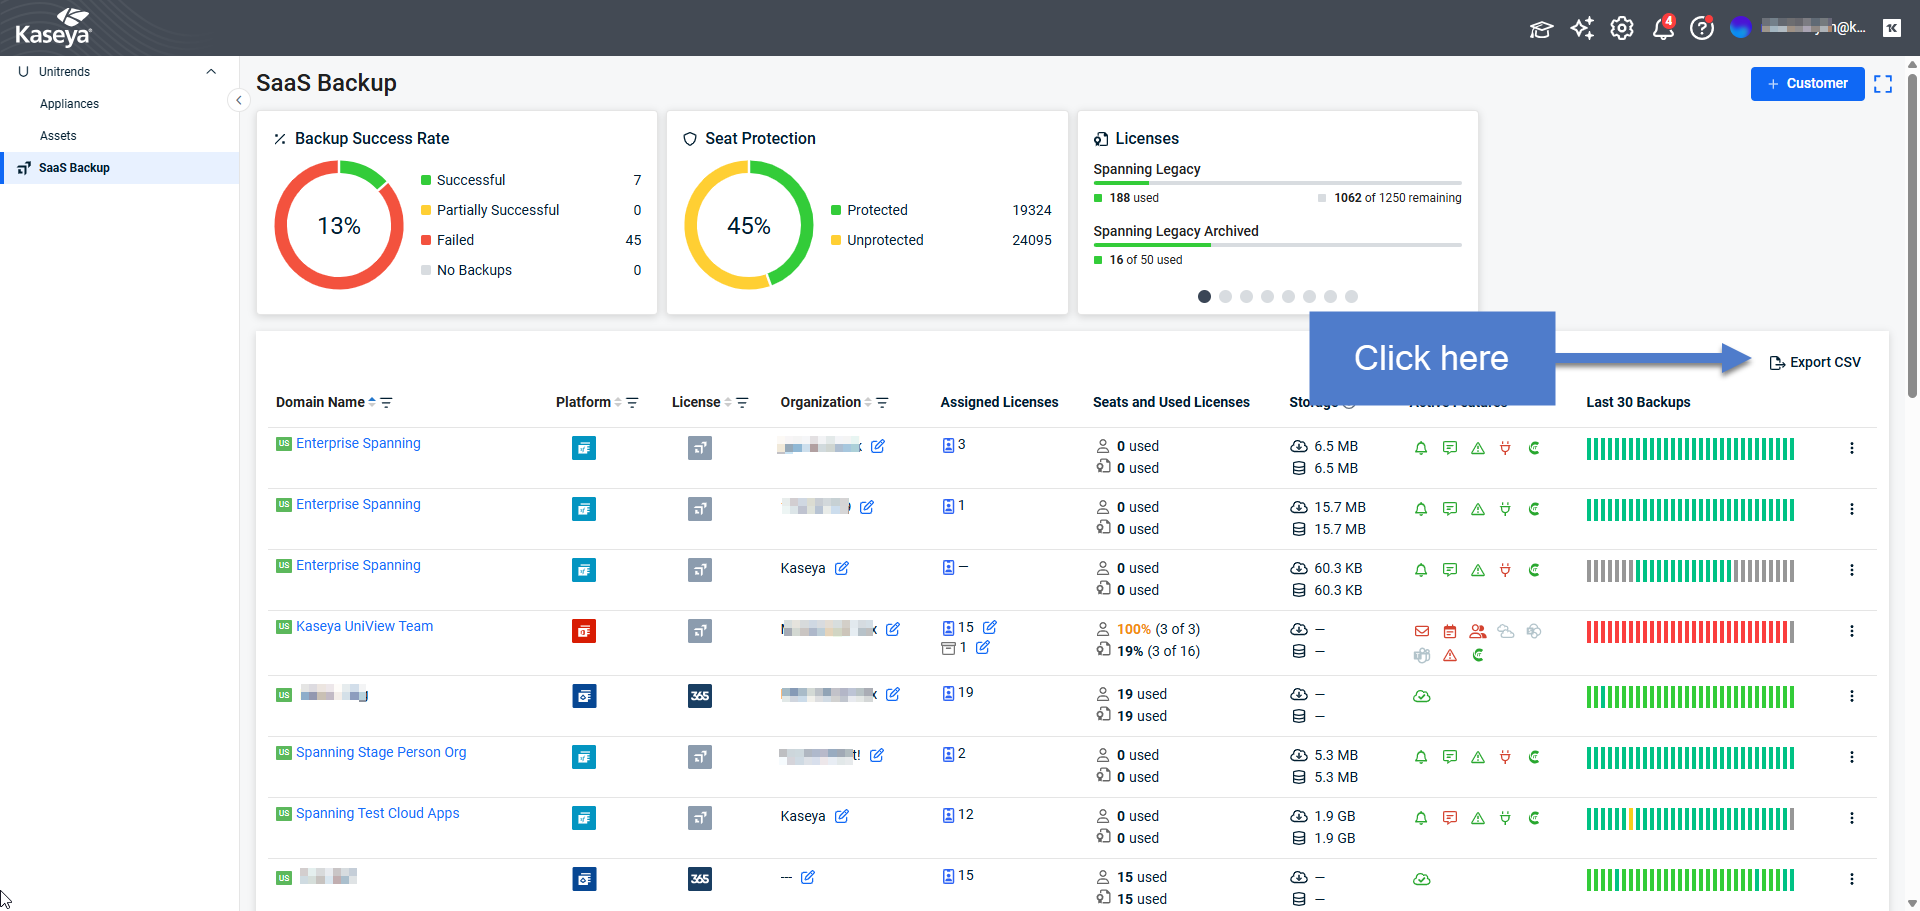Image resolution: width=1920 pixels, height=911 pixels.
Task: Open the settings gear in the header
Action: click(1622, 28)
